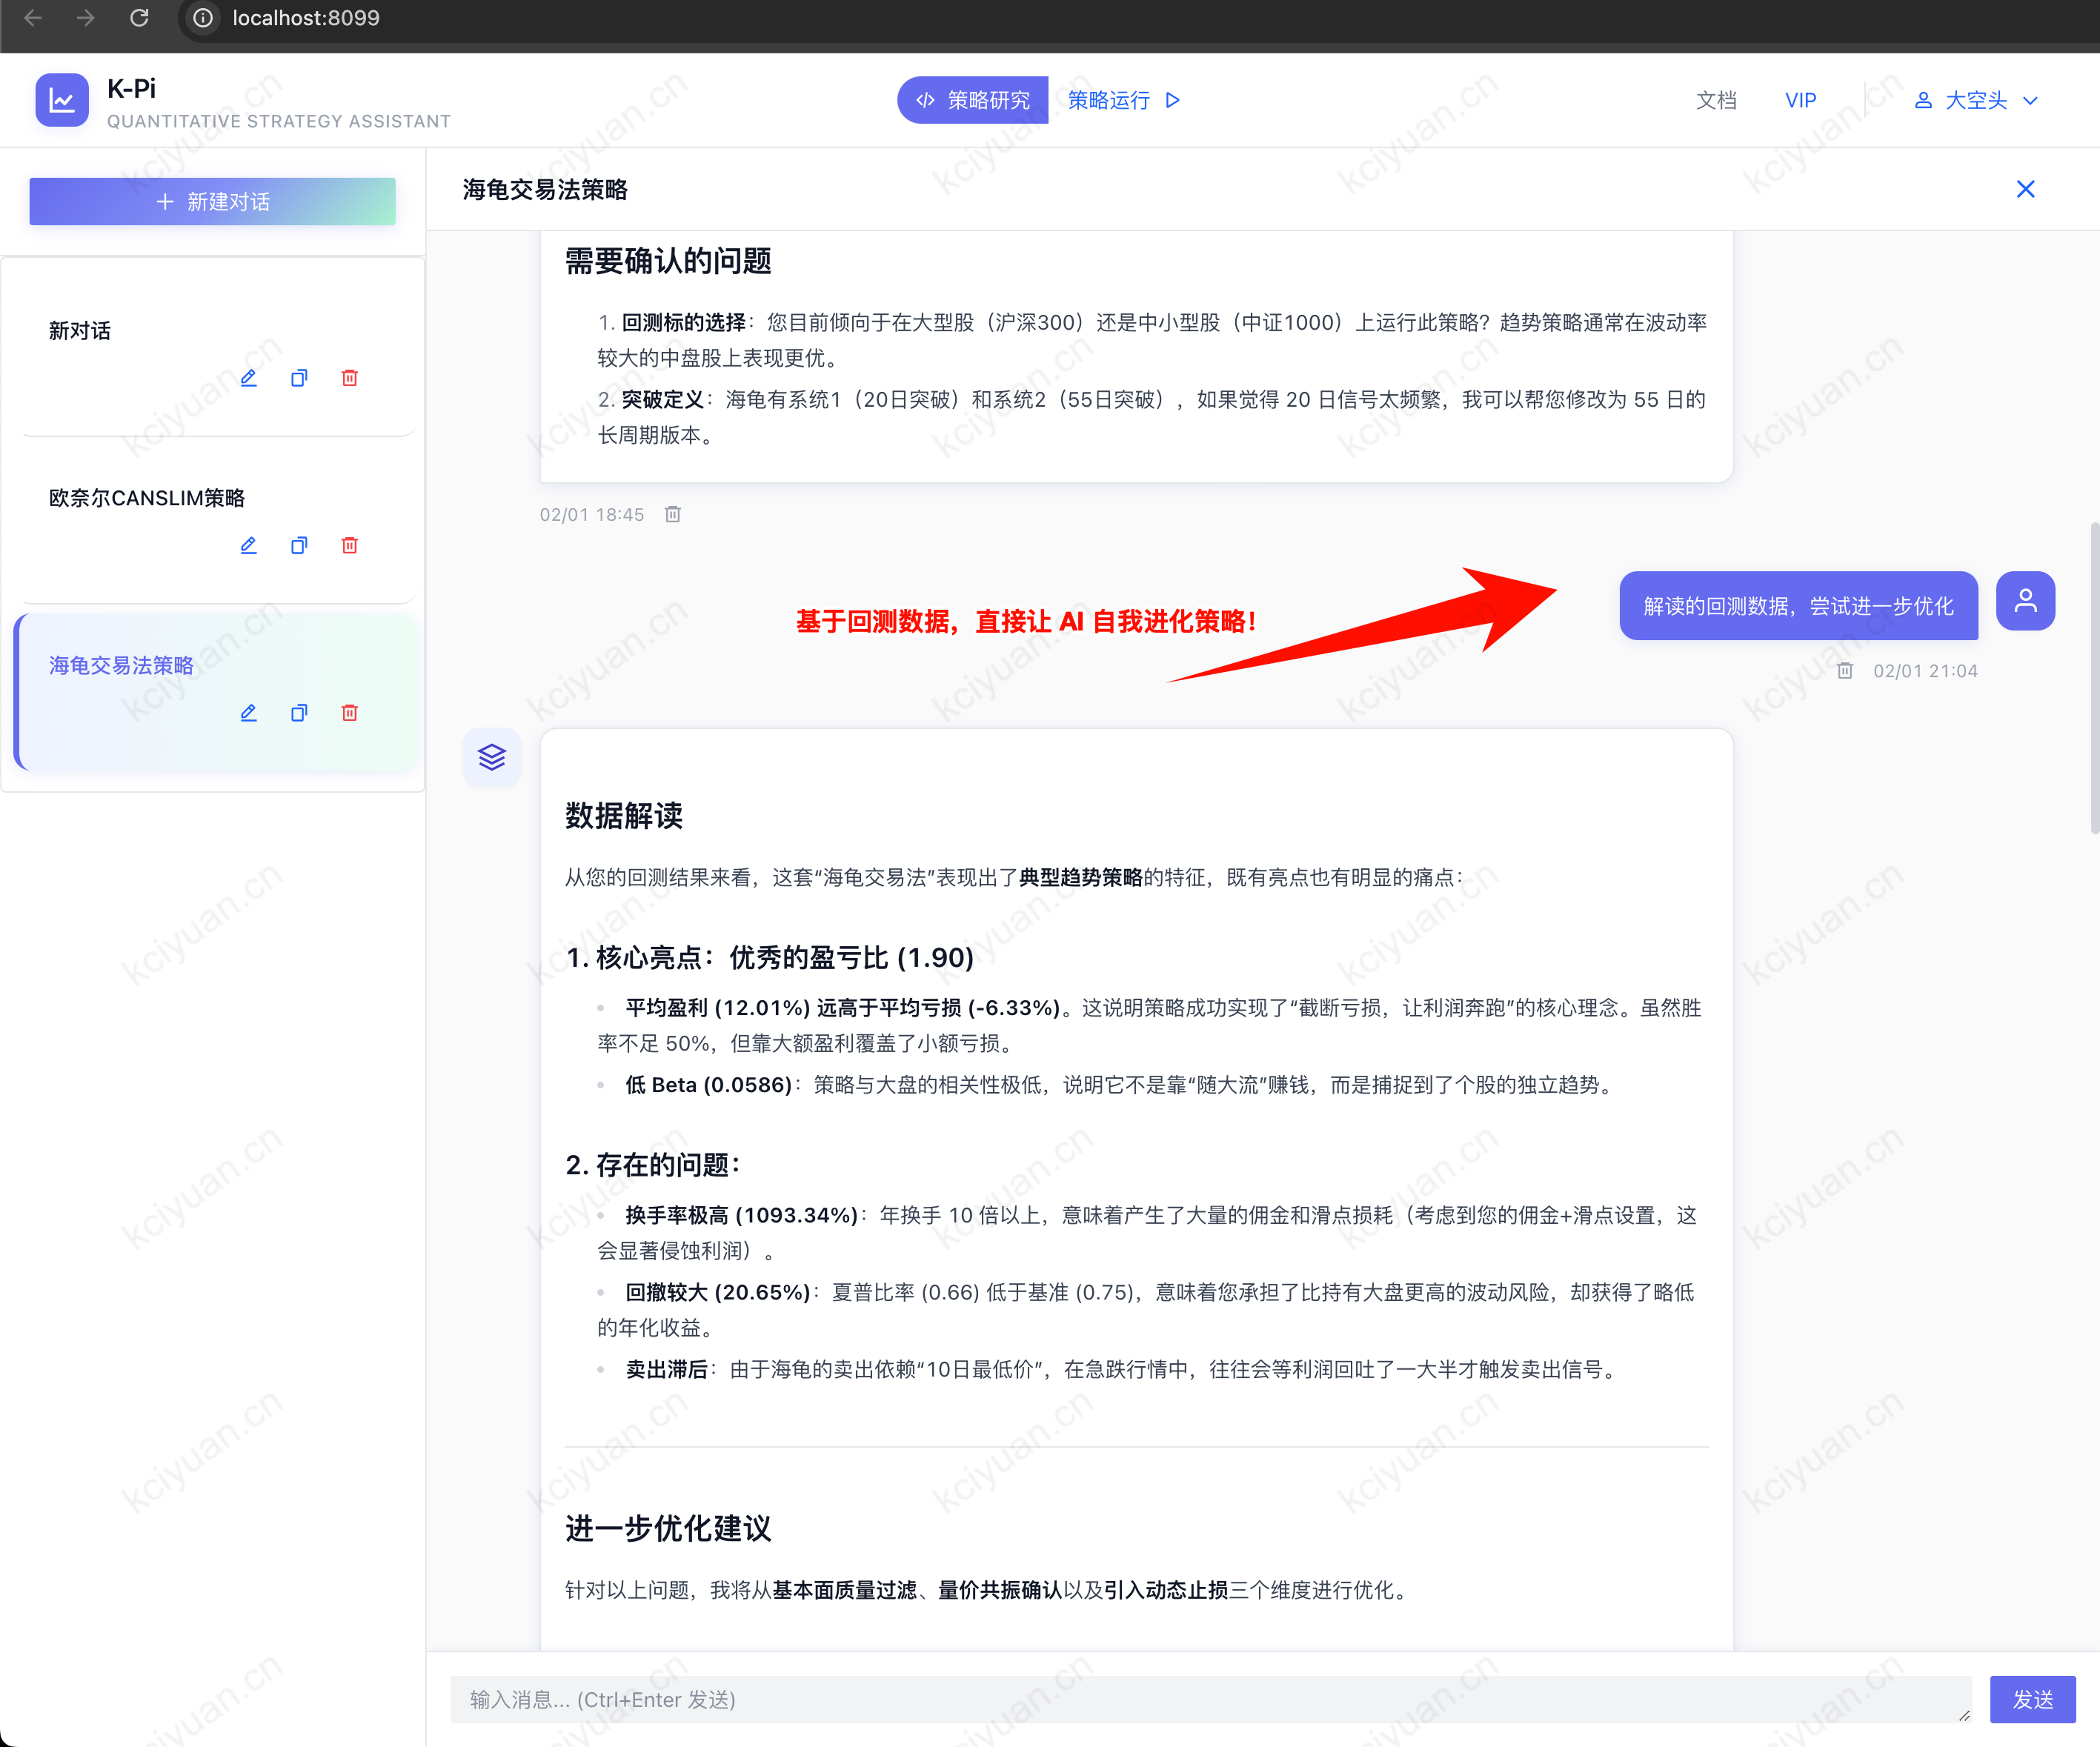Viewport: 2100px width, 1747px height.
Task: Click the layers icon beside the 数据解读 message
Action: tap(491, 757)
